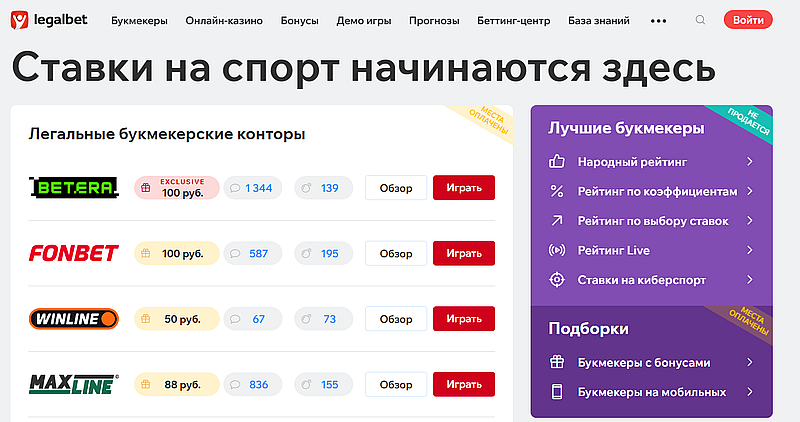Open the Обзор review for Maxline
This screenshot has height=422, width=800.
[x=396, y=384]
